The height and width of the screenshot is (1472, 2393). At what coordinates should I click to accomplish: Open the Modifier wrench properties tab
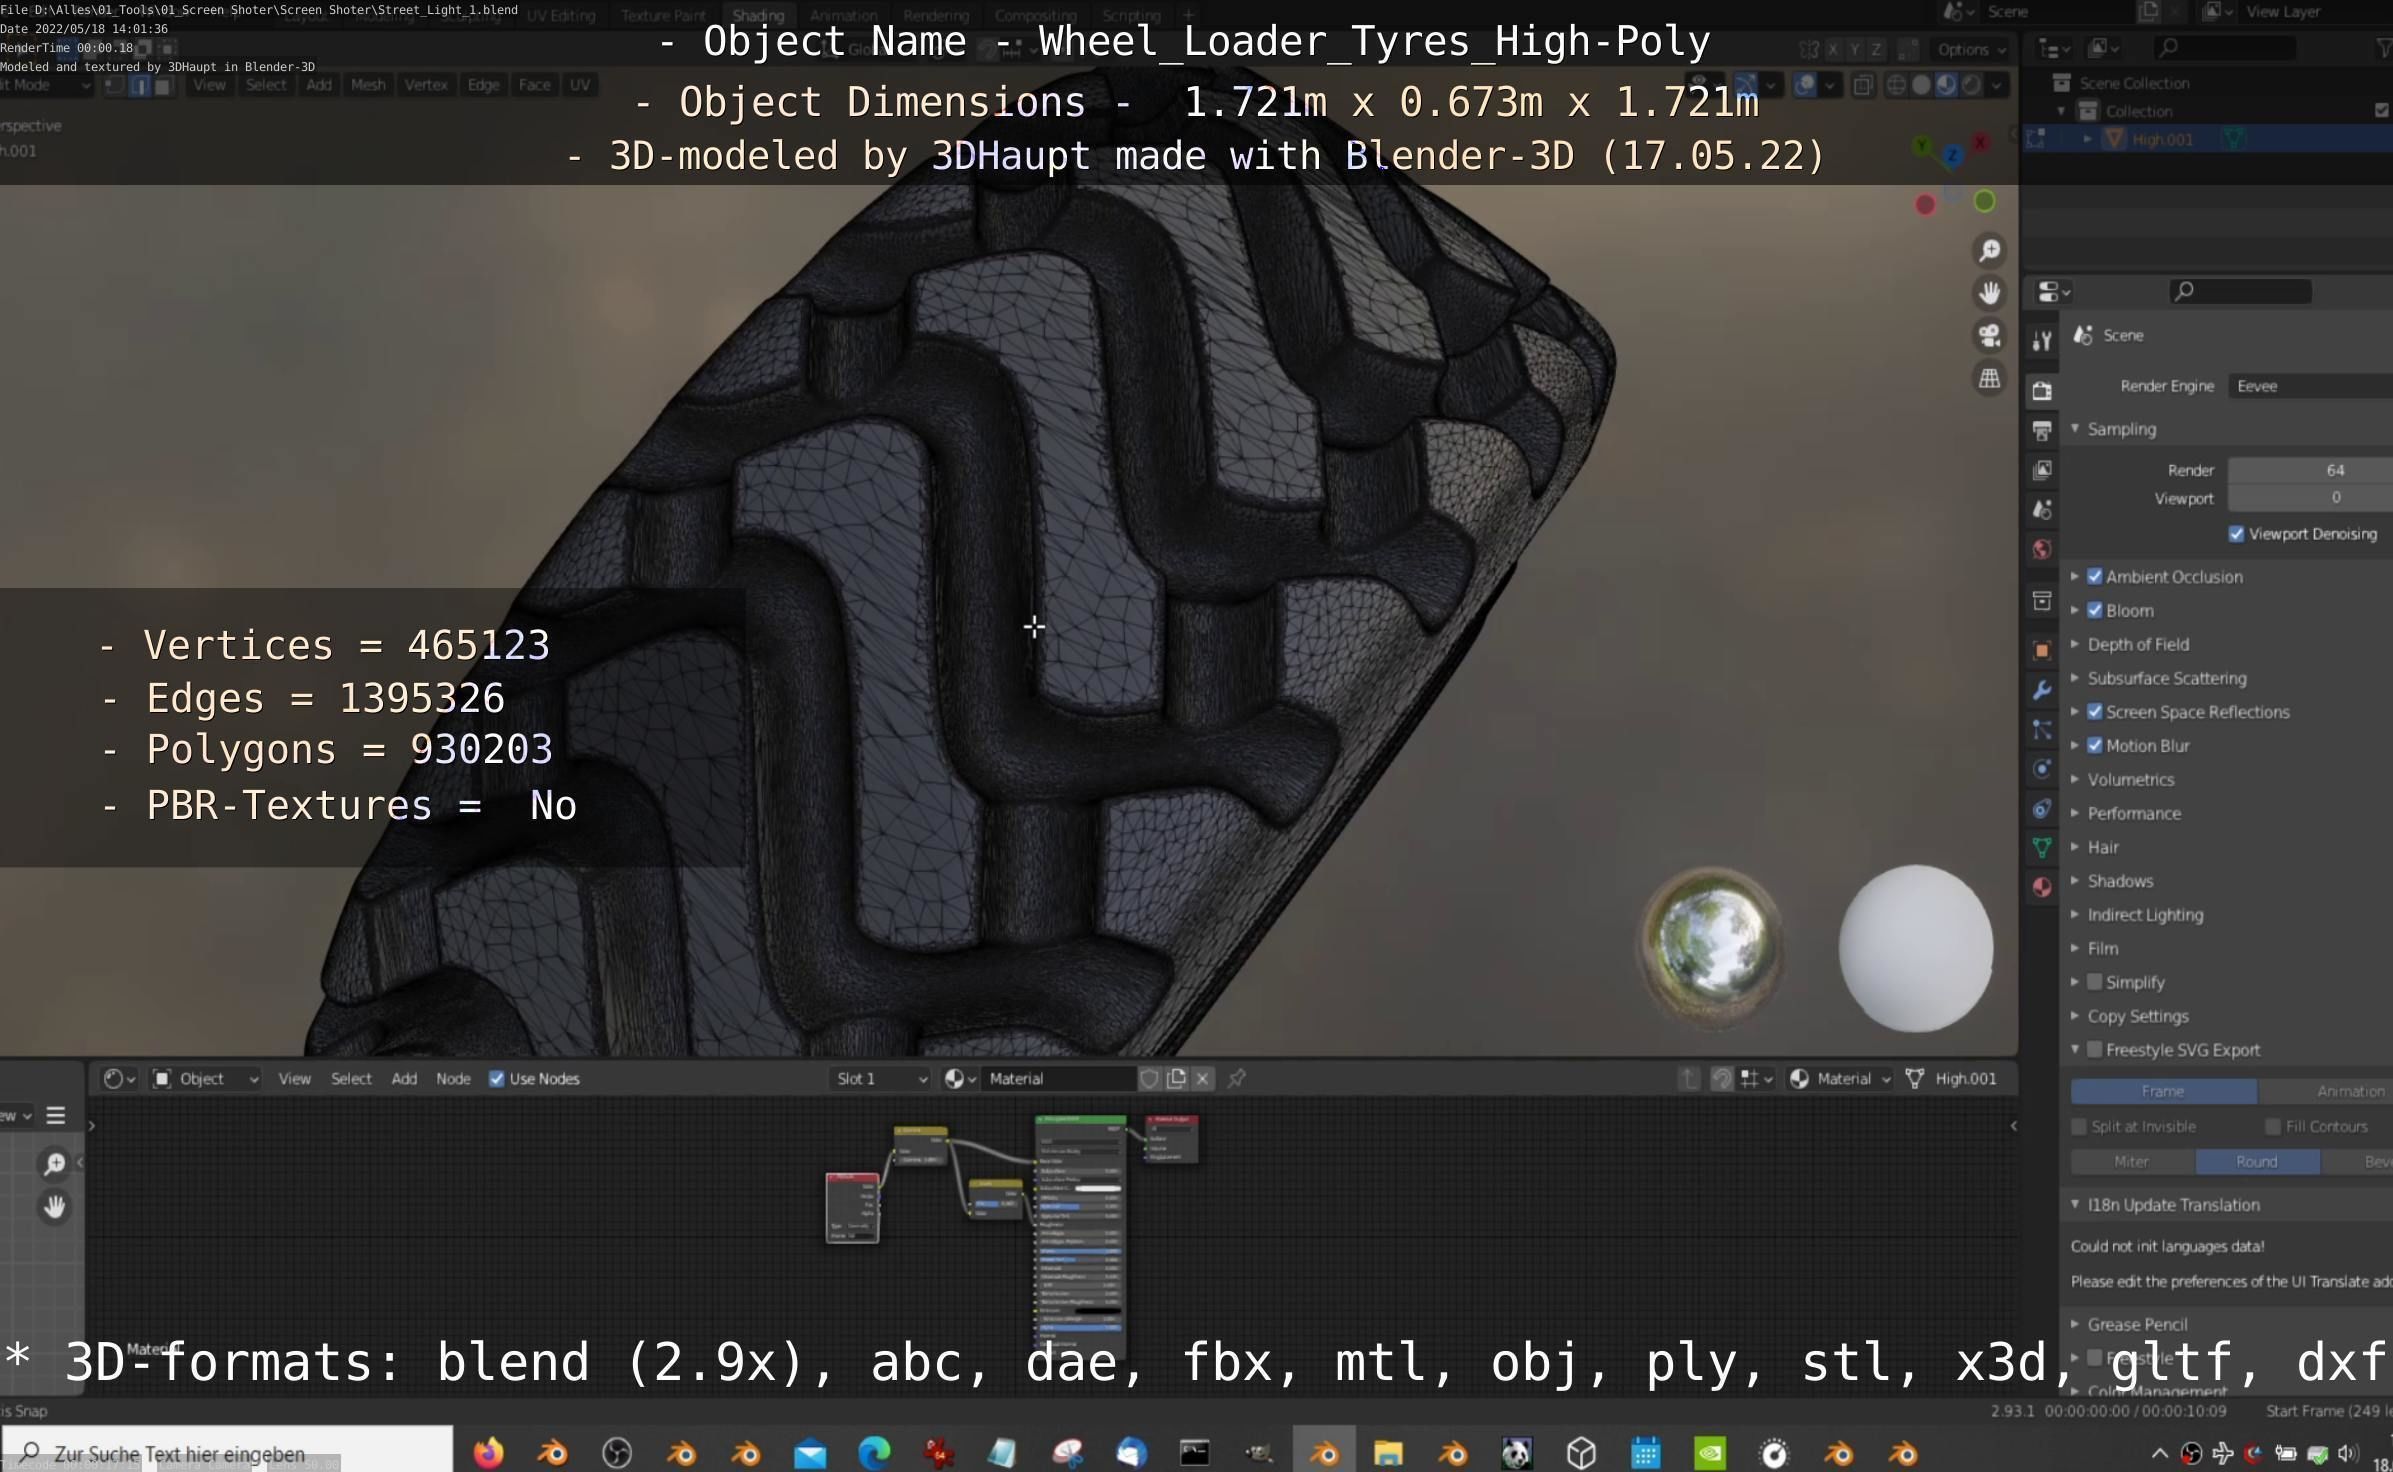2042,690
